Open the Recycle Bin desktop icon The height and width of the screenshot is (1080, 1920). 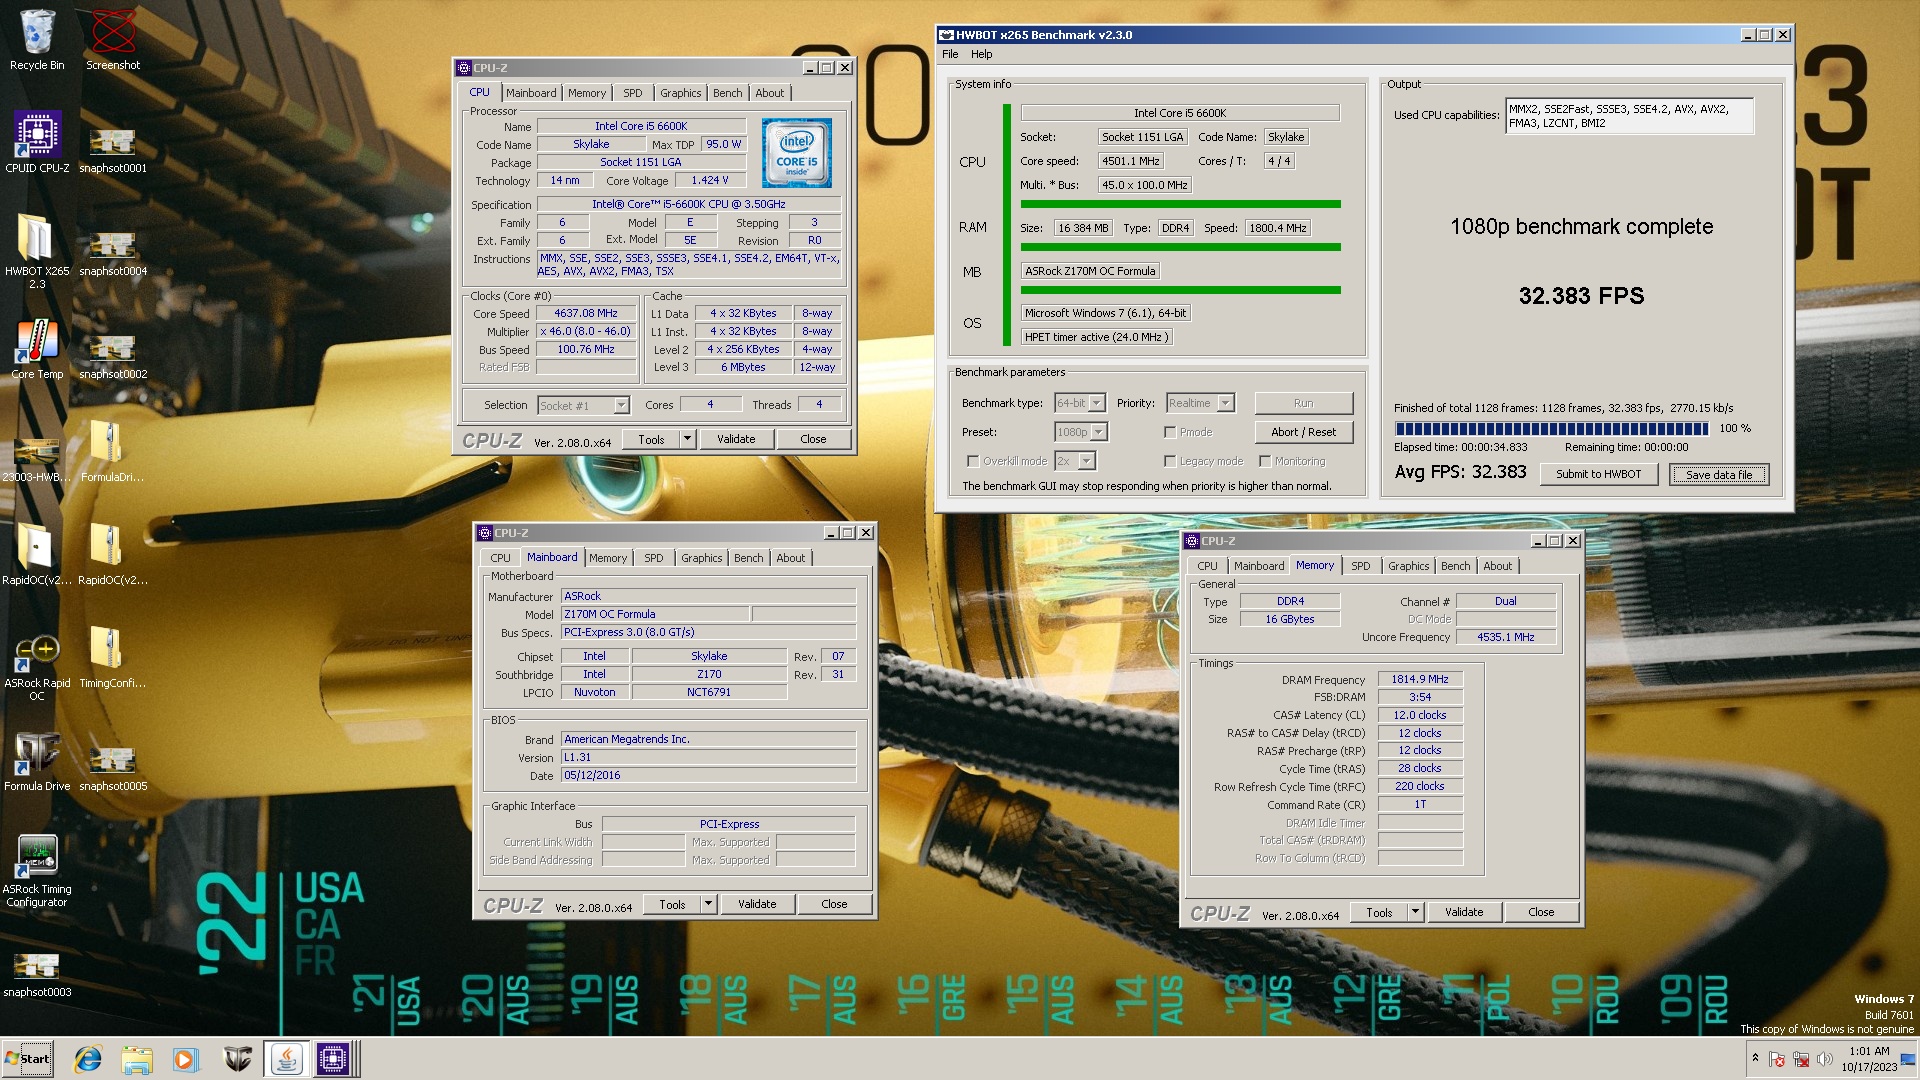click(x=37, y=40)
